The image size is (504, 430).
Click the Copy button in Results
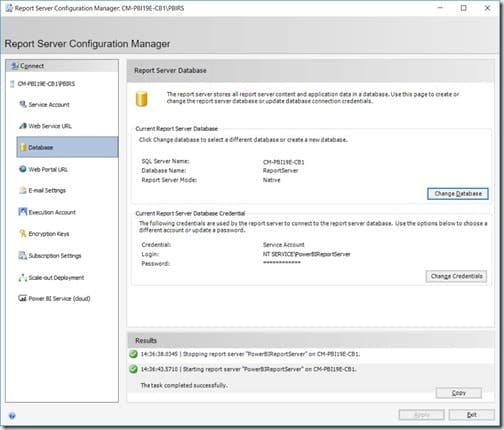[459, 393]
